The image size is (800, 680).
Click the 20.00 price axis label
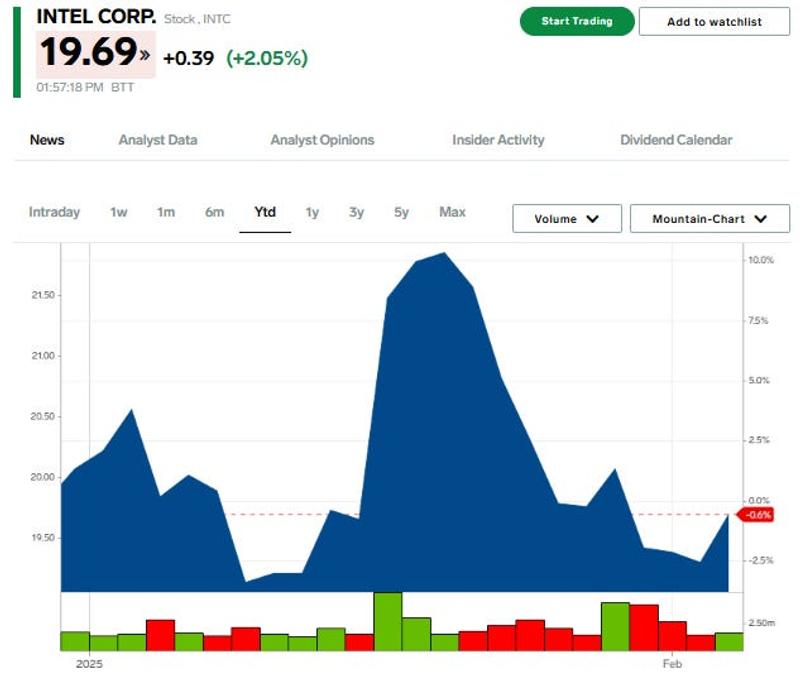[x=43, y=477]
